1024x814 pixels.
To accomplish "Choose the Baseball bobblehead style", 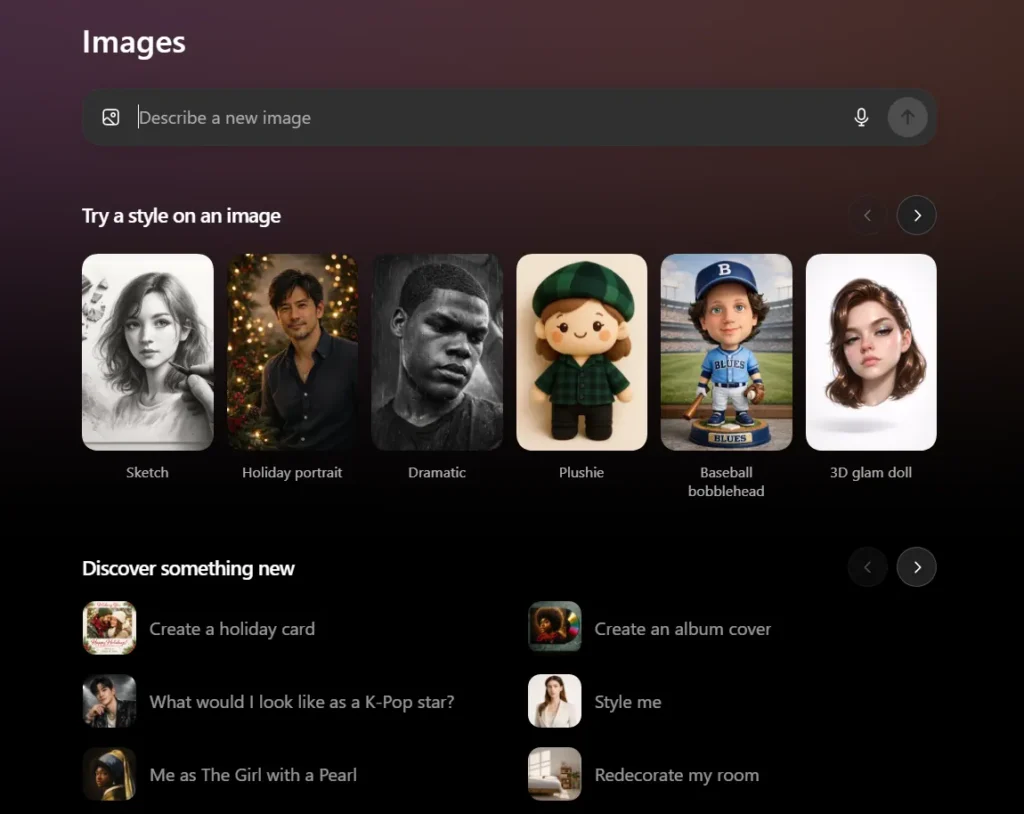I will 726,352.
